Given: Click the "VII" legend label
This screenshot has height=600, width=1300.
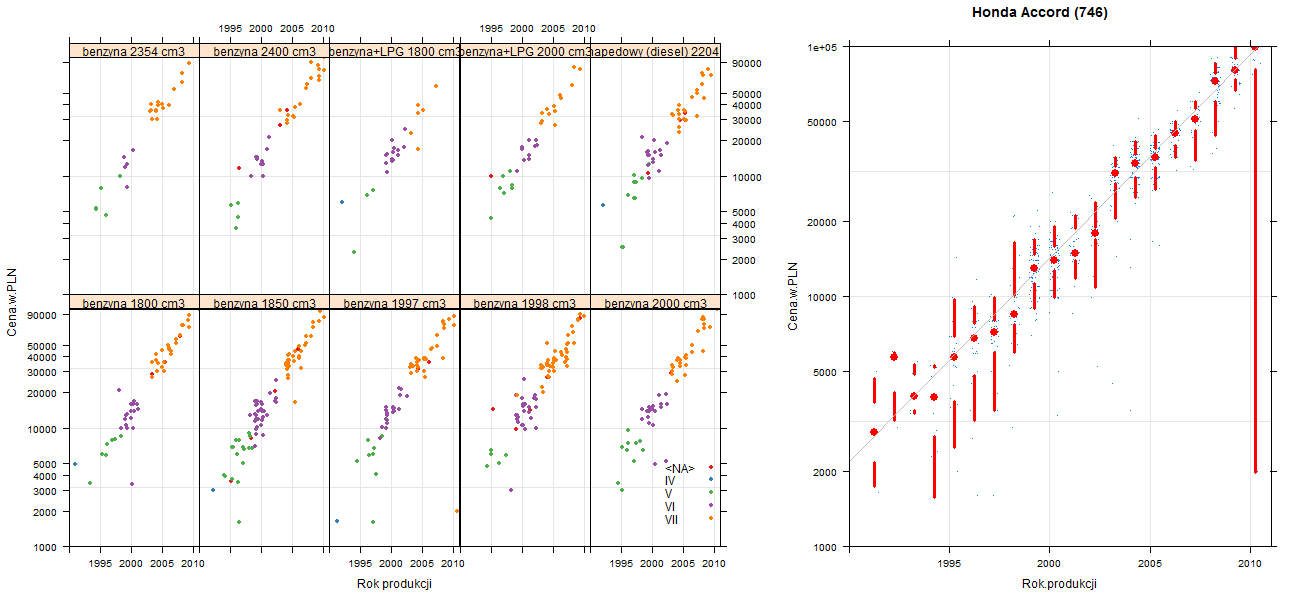Looking at the screenshot, I should tap(672, 519).
